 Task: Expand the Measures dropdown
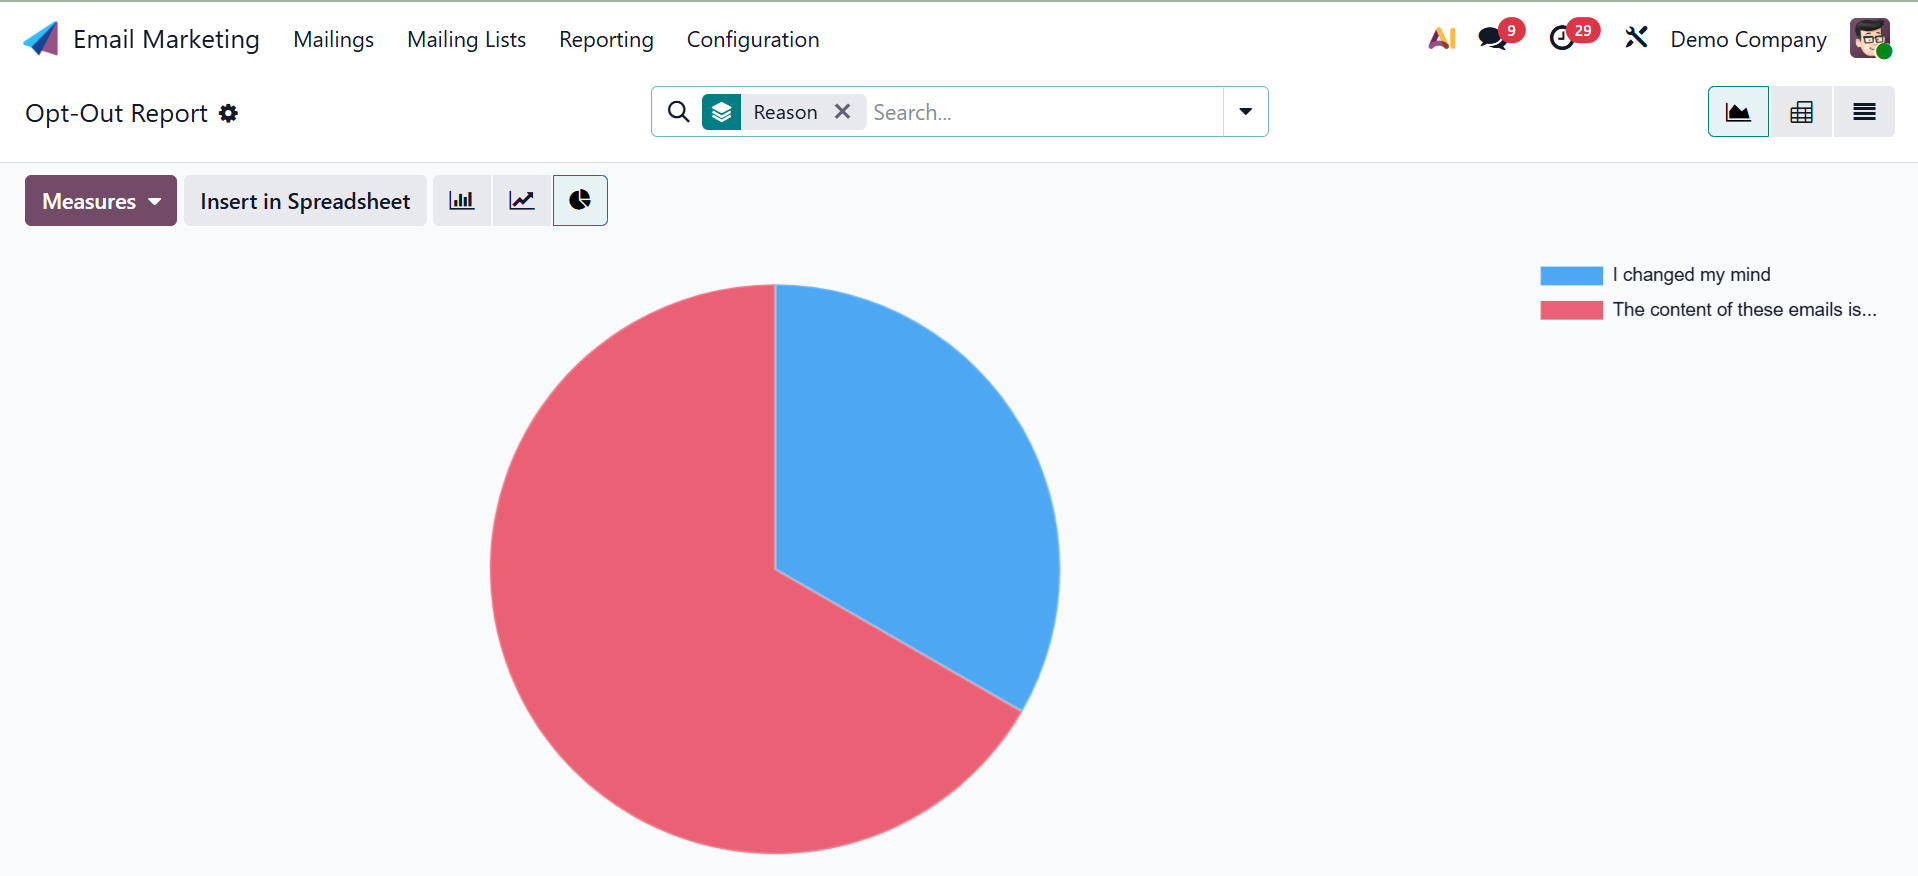pos(101,201)
